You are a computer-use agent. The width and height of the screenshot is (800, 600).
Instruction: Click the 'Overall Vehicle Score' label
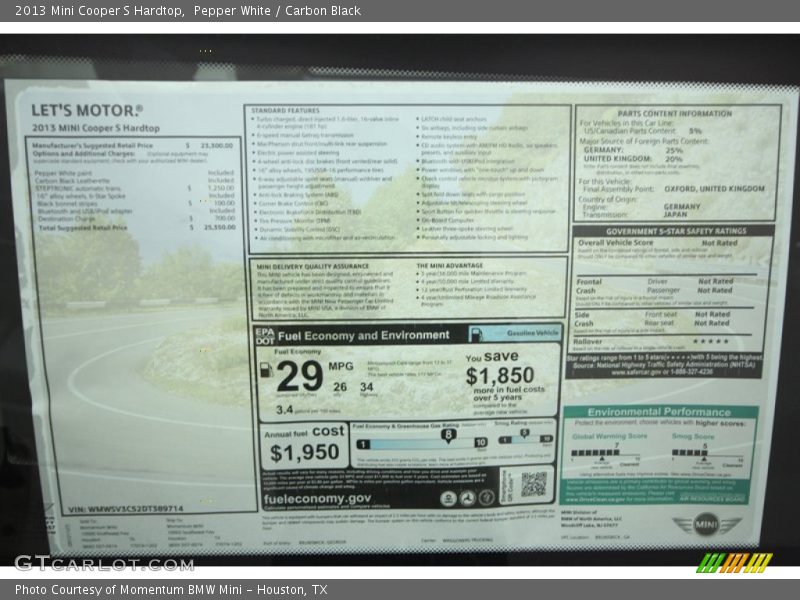[x=615, y=243]
